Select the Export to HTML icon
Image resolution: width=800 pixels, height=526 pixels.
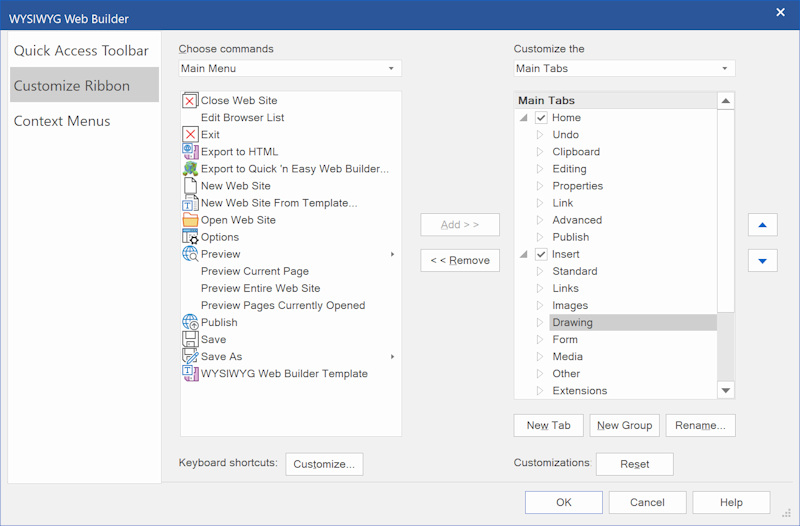coord(190,152)
